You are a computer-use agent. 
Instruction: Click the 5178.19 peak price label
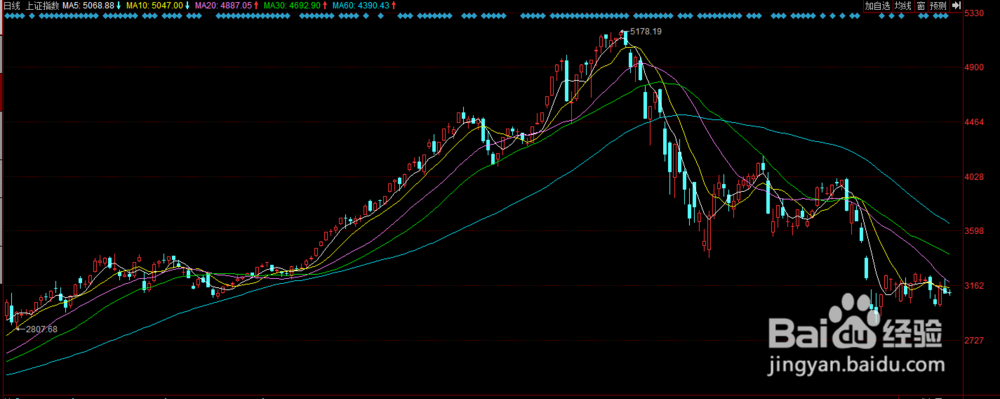coord(645,31)
